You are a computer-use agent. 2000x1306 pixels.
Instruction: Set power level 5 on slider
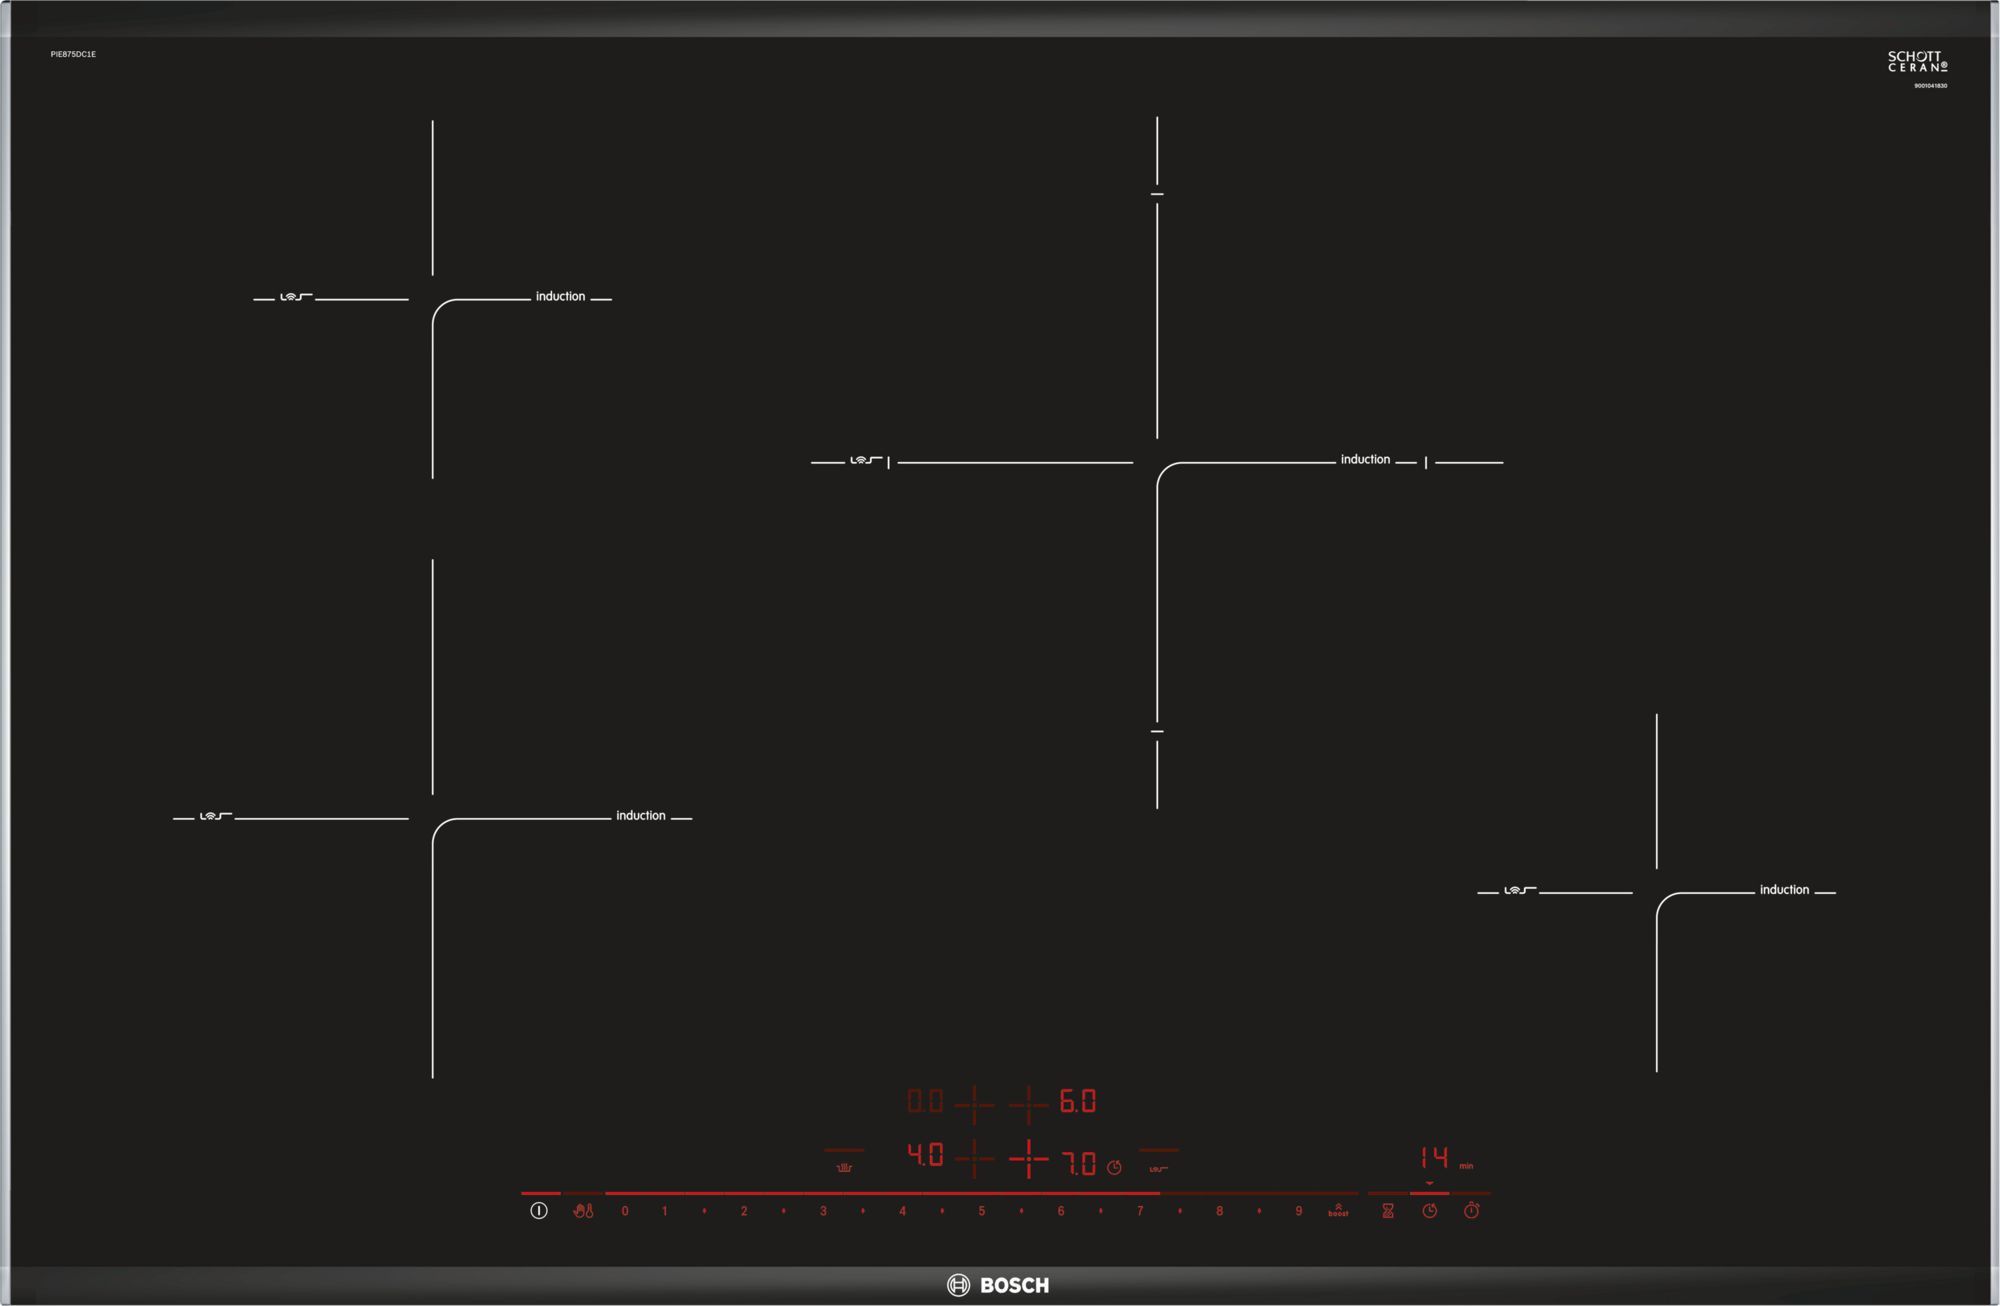point(981,1211)
